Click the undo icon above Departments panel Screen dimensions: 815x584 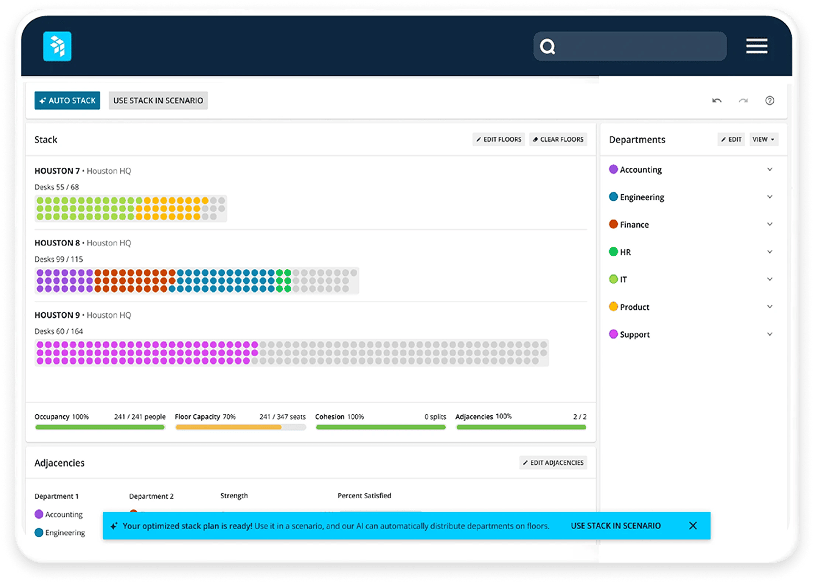point(717,100)
